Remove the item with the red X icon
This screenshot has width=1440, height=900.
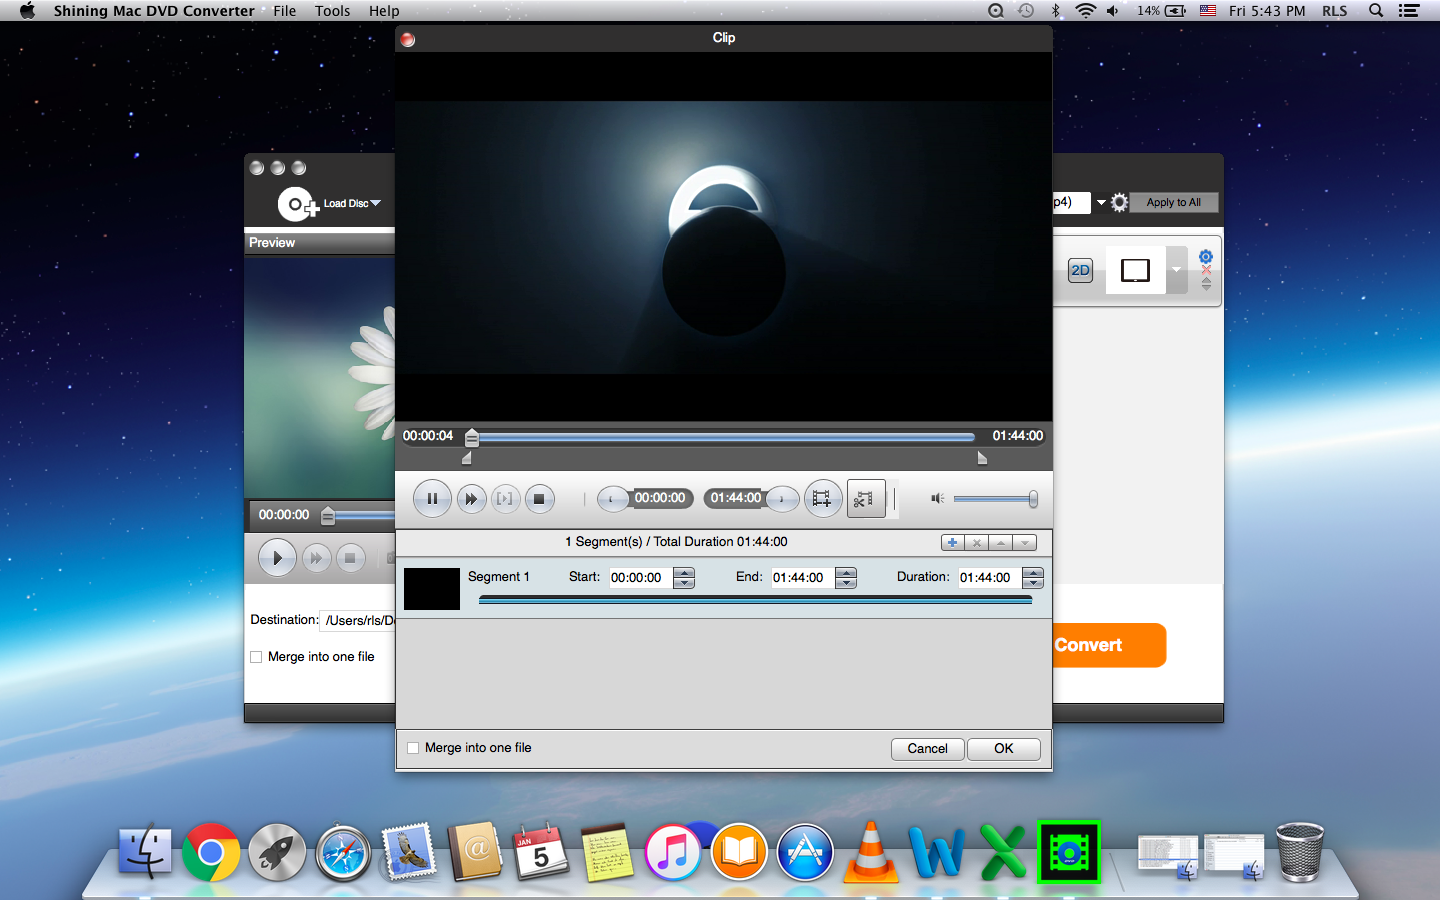[1206, 270]
